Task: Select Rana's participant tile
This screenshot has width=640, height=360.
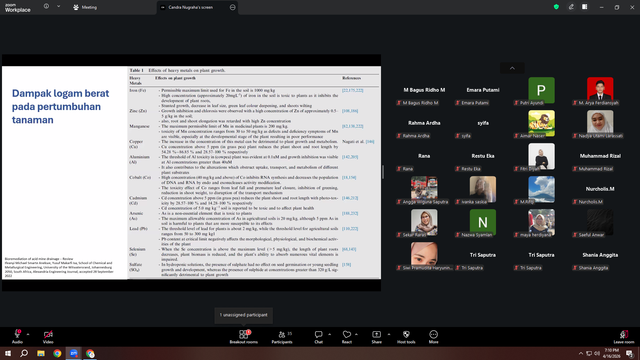Action: (424, 157)
